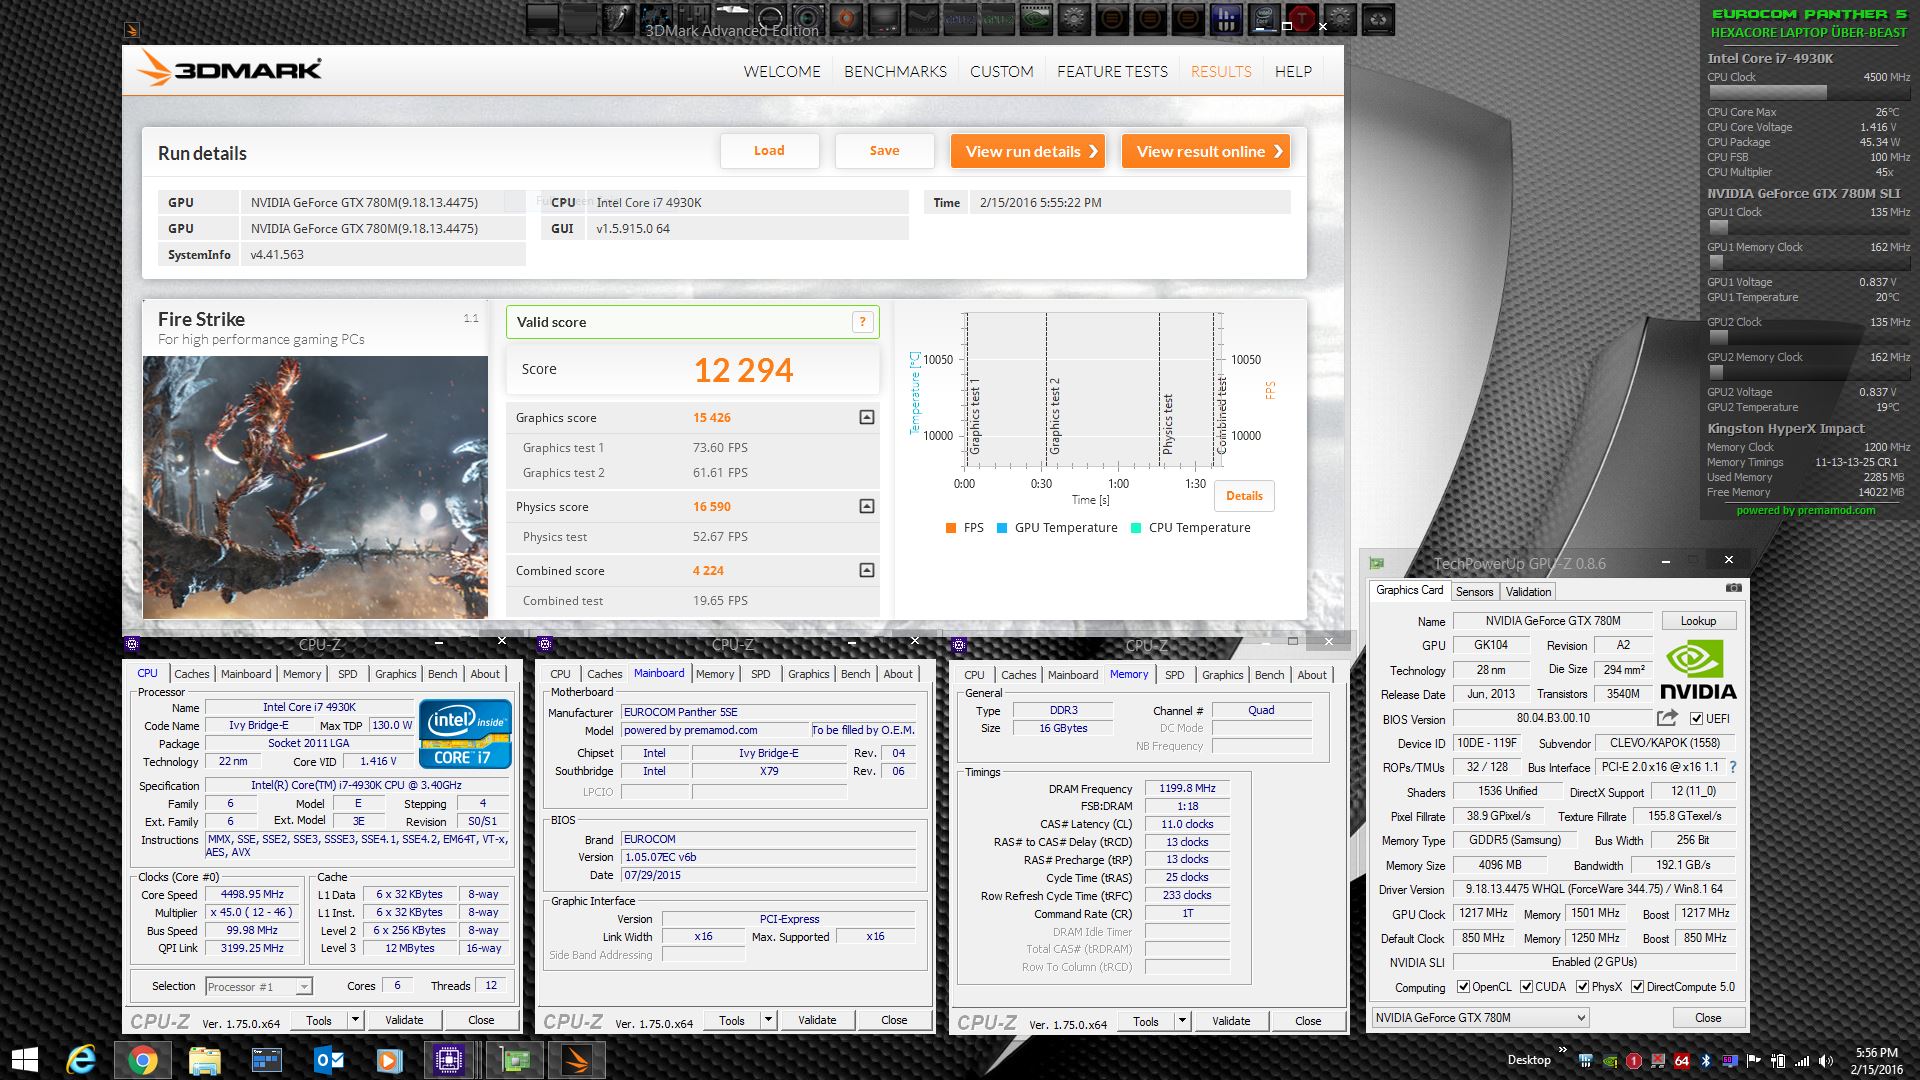Click the Fire Strike preview thumbnail

pos(315,487)
